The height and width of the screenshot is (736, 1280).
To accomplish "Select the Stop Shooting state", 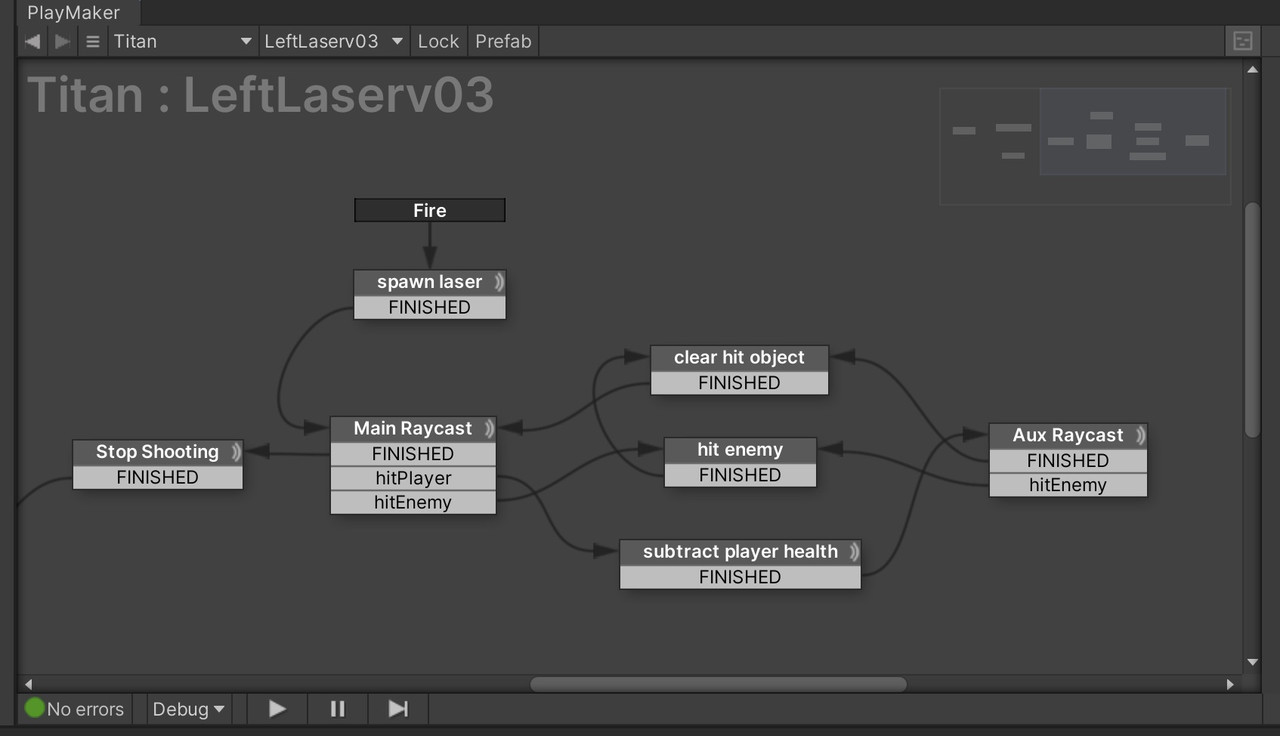I will (158, 452).
